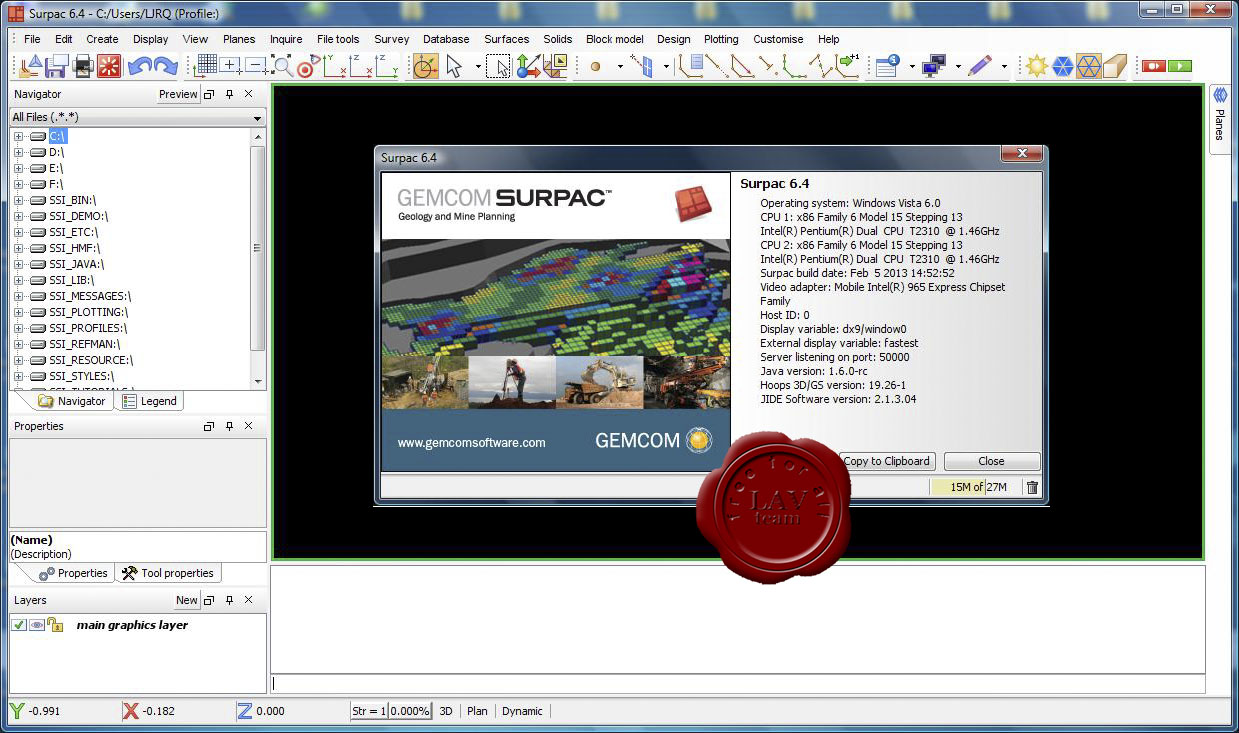The height and width of the screenshot is (733, 1239).
Task: Click the red reset graphics icon
Action: 108,66
